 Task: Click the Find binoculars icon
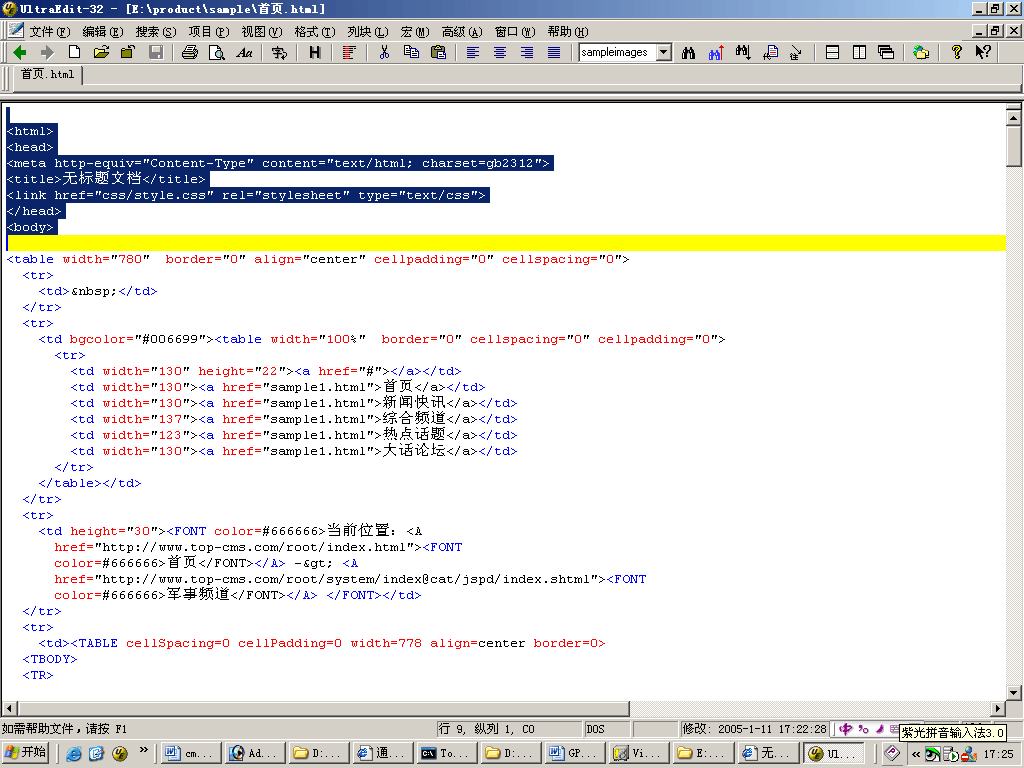688,53
